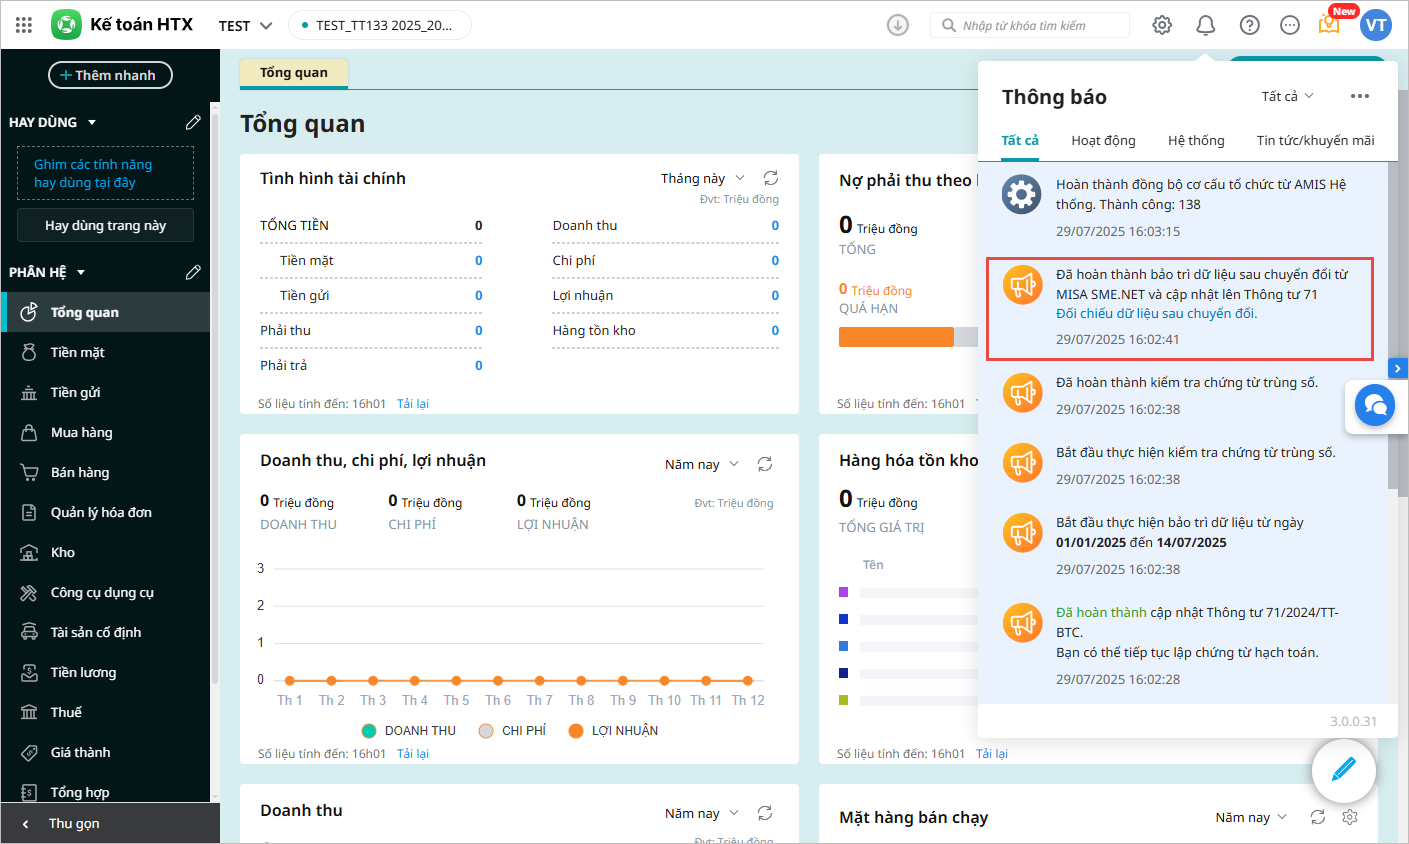Click the notification bell icon
Viewport: 1409px width, 844px height.
pyautogui.click(x=1205, y=25)
